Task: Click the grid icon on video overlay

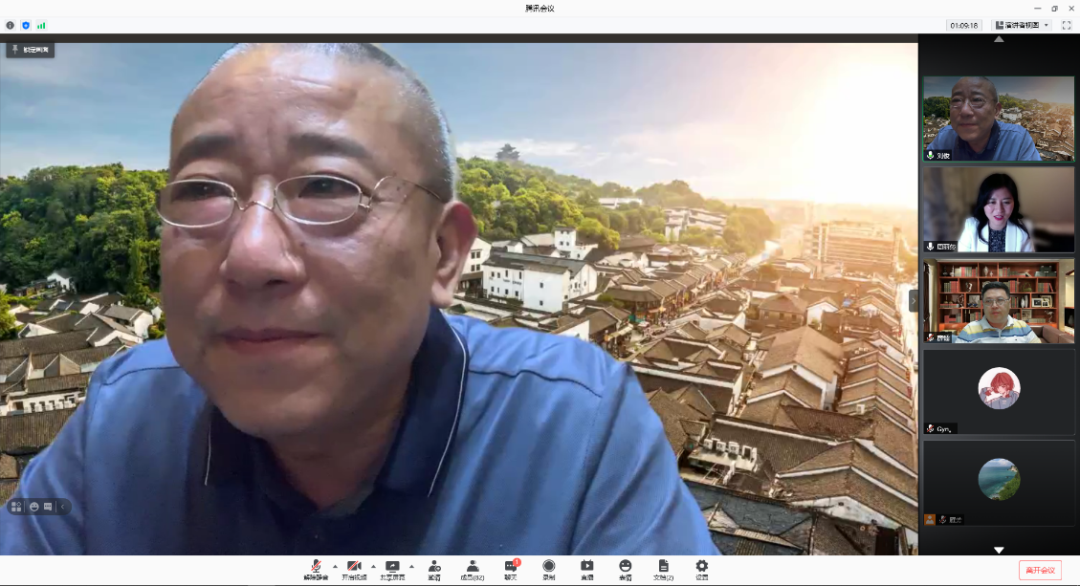Action: pyautogui.click(x=17, y=507)
